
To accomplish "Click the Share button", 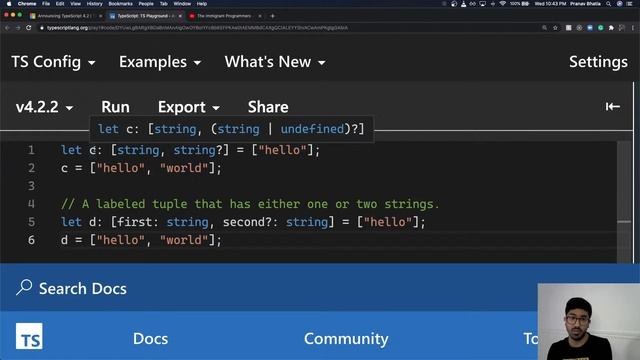I will 268,107.
